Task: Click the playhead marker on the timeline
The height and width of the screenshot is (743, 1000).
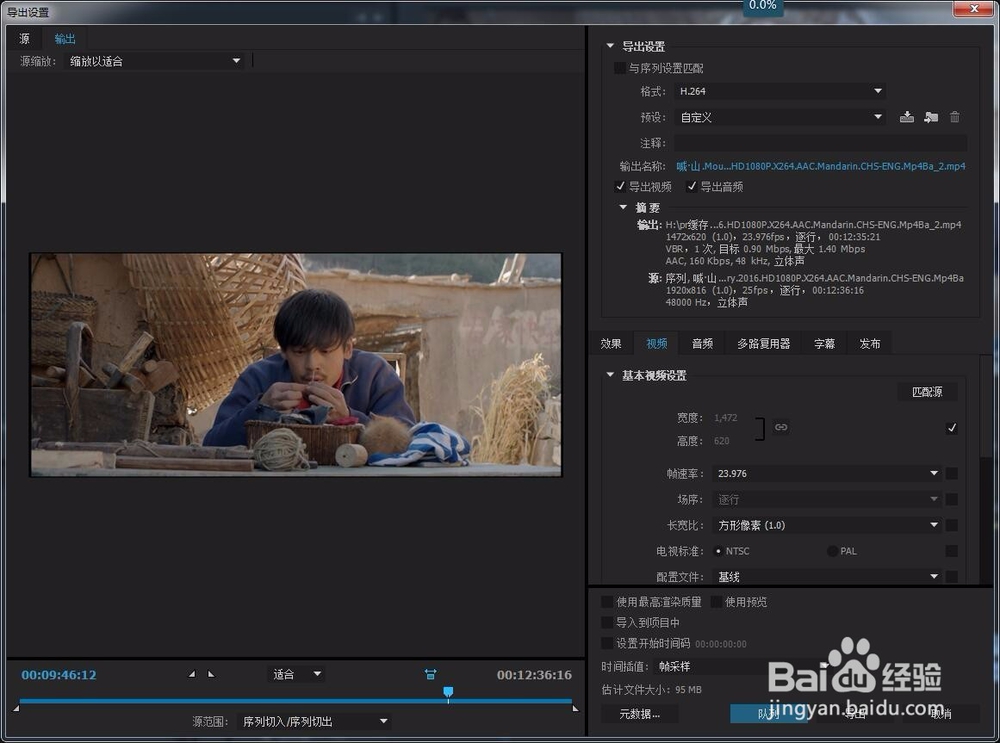Action: pos(448,693)
